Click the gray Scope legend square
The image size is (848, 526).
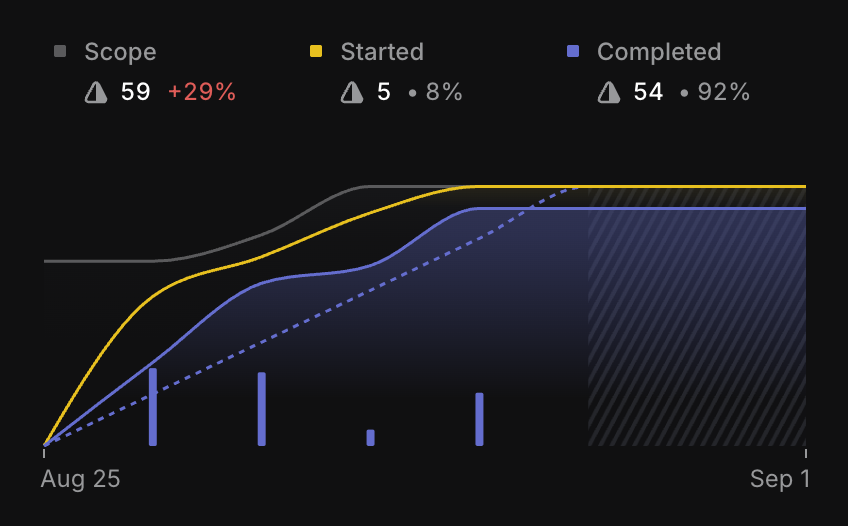(60, 51)
